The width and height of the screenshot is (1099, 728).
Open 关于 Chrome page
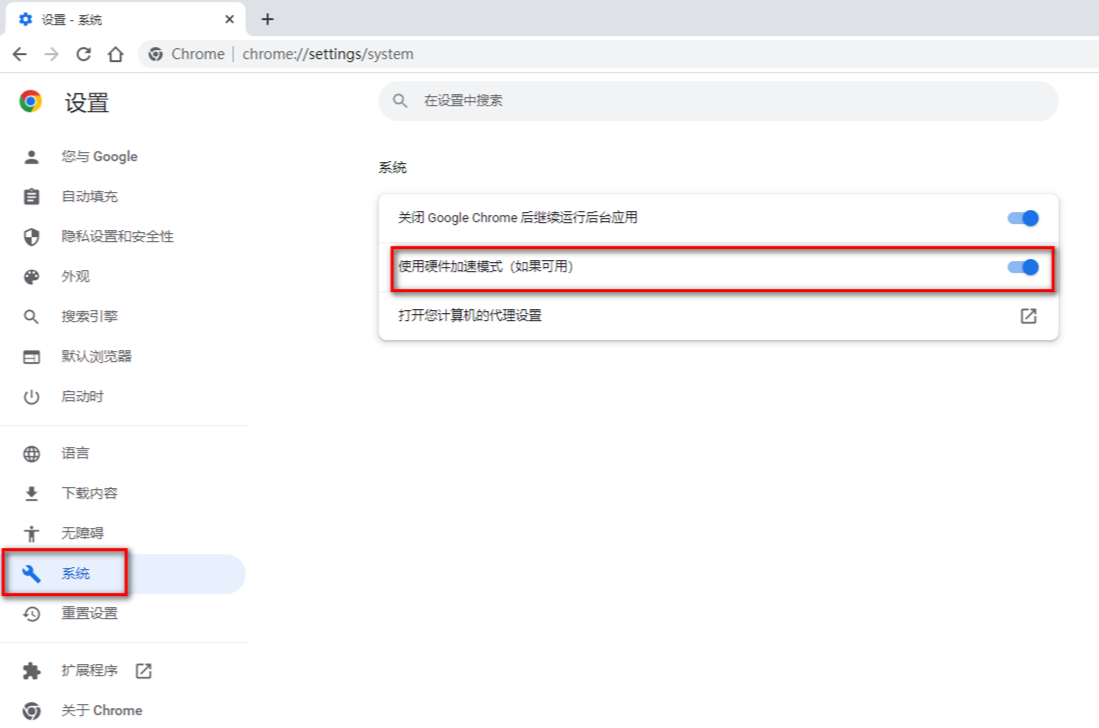[102, 710]
